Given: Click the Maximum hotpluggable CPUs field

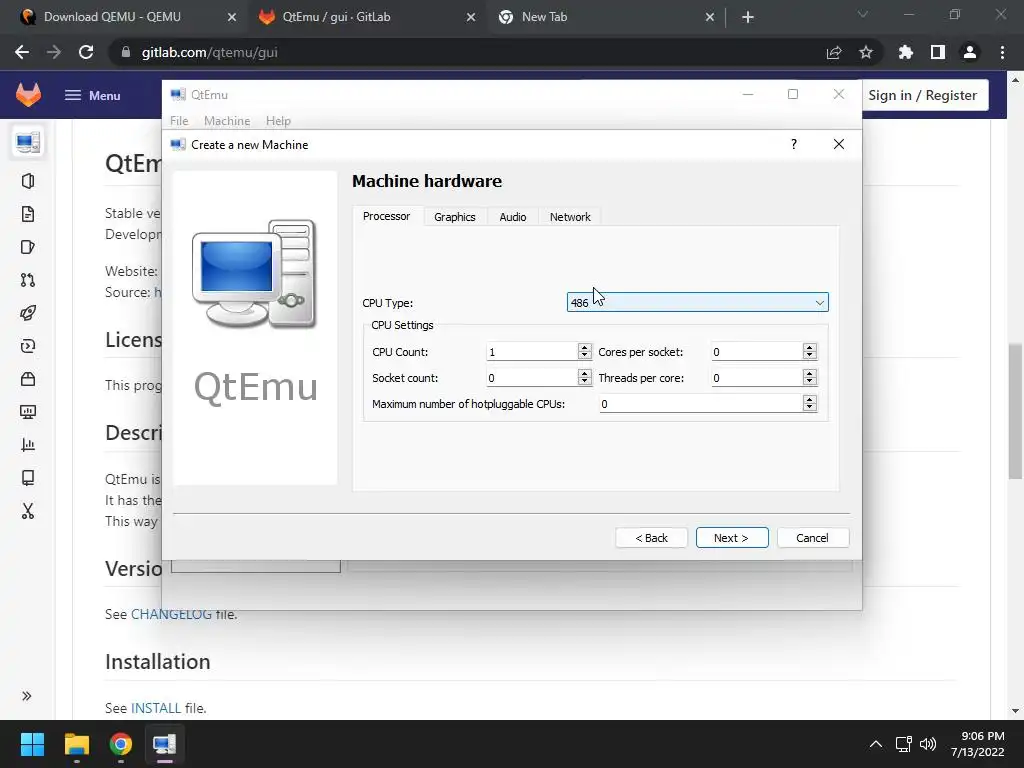Looking at the screenshot, I should click(x=701, y=404).
